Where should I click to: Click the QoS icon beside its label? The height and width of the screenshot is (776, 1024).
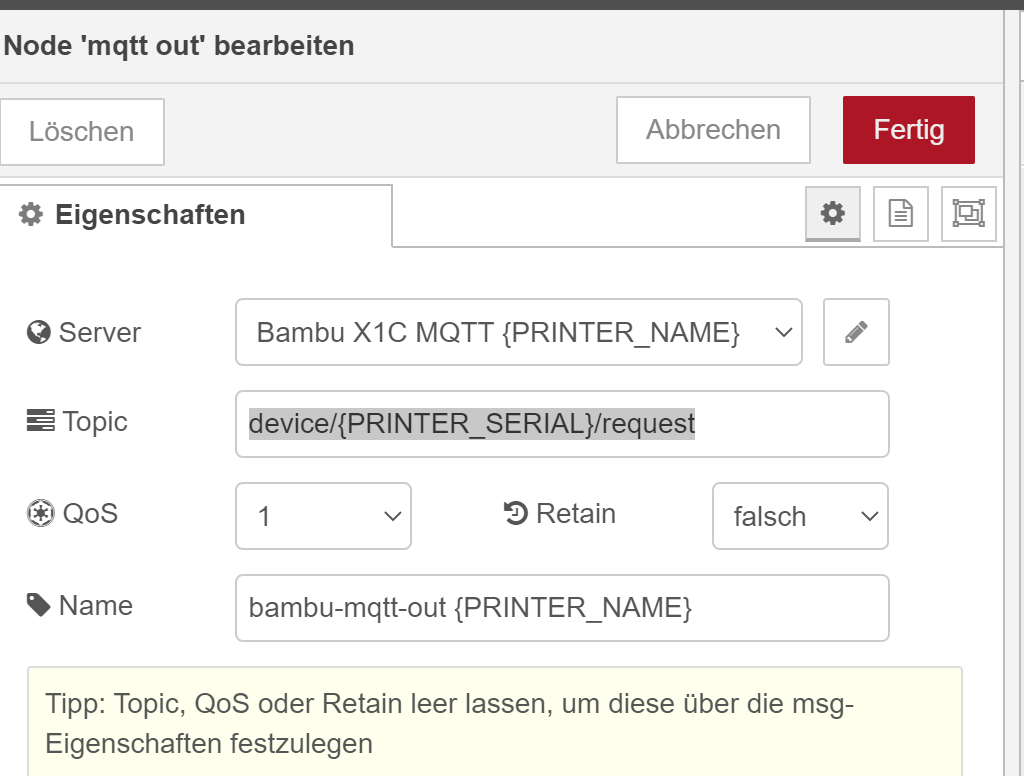pyautogui.click(x=40, y=513)
